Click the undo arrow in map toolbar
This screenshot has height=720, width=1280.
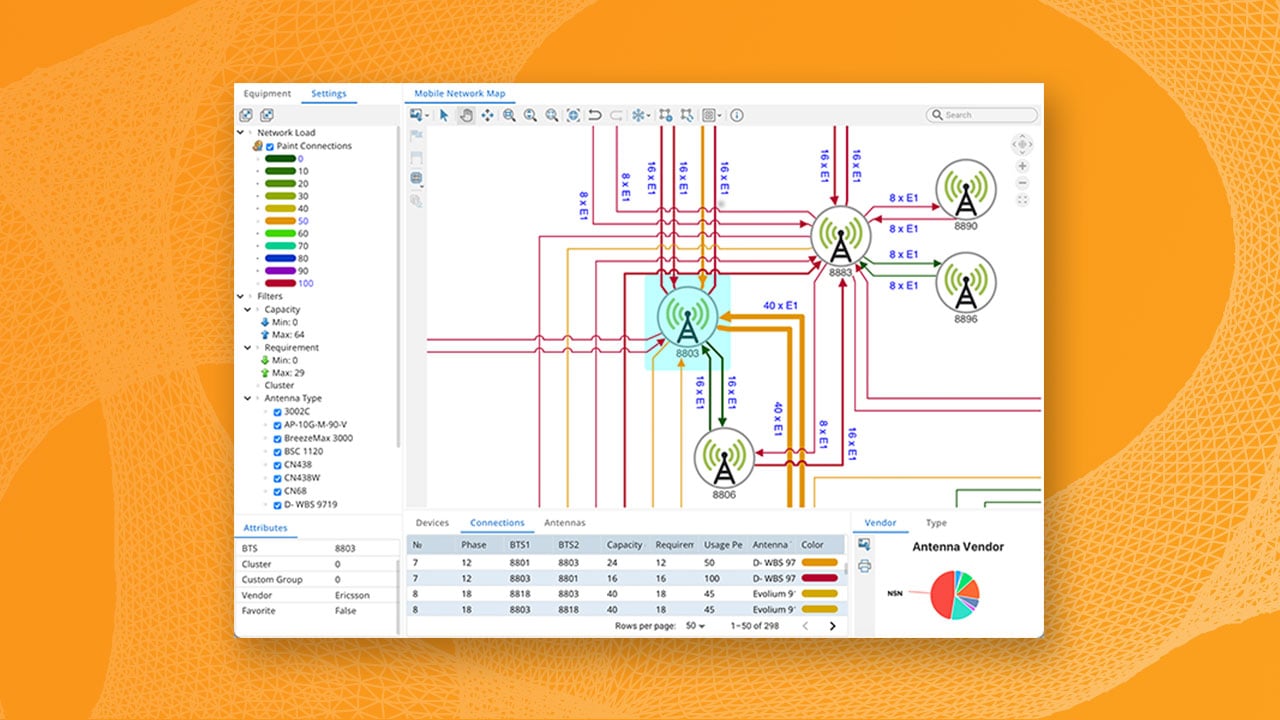(x=595, y=115)
